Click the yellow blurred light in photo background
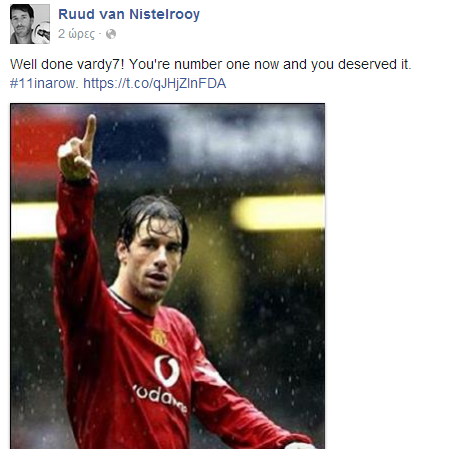This screenshot has height=449, width=475. (278, 213)
